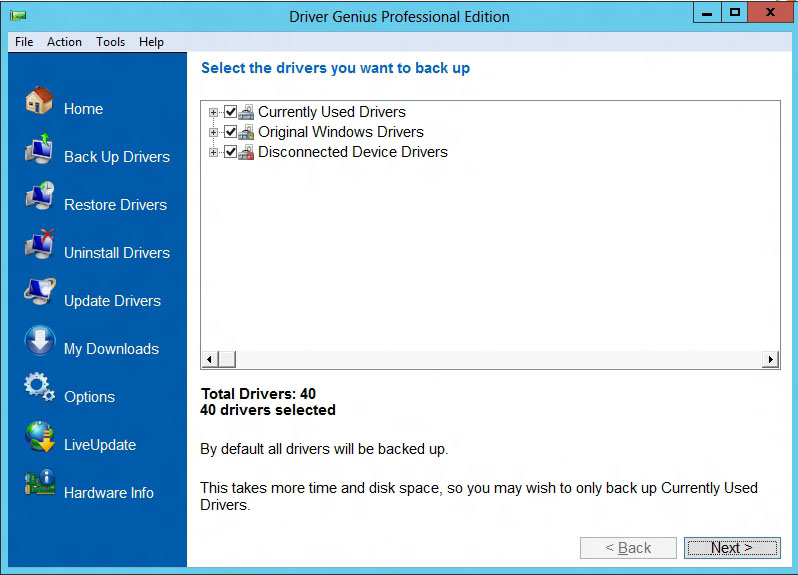Click the horizontal scrollbar left arrow
Screen dimensions: 798x575
(210, 359)
